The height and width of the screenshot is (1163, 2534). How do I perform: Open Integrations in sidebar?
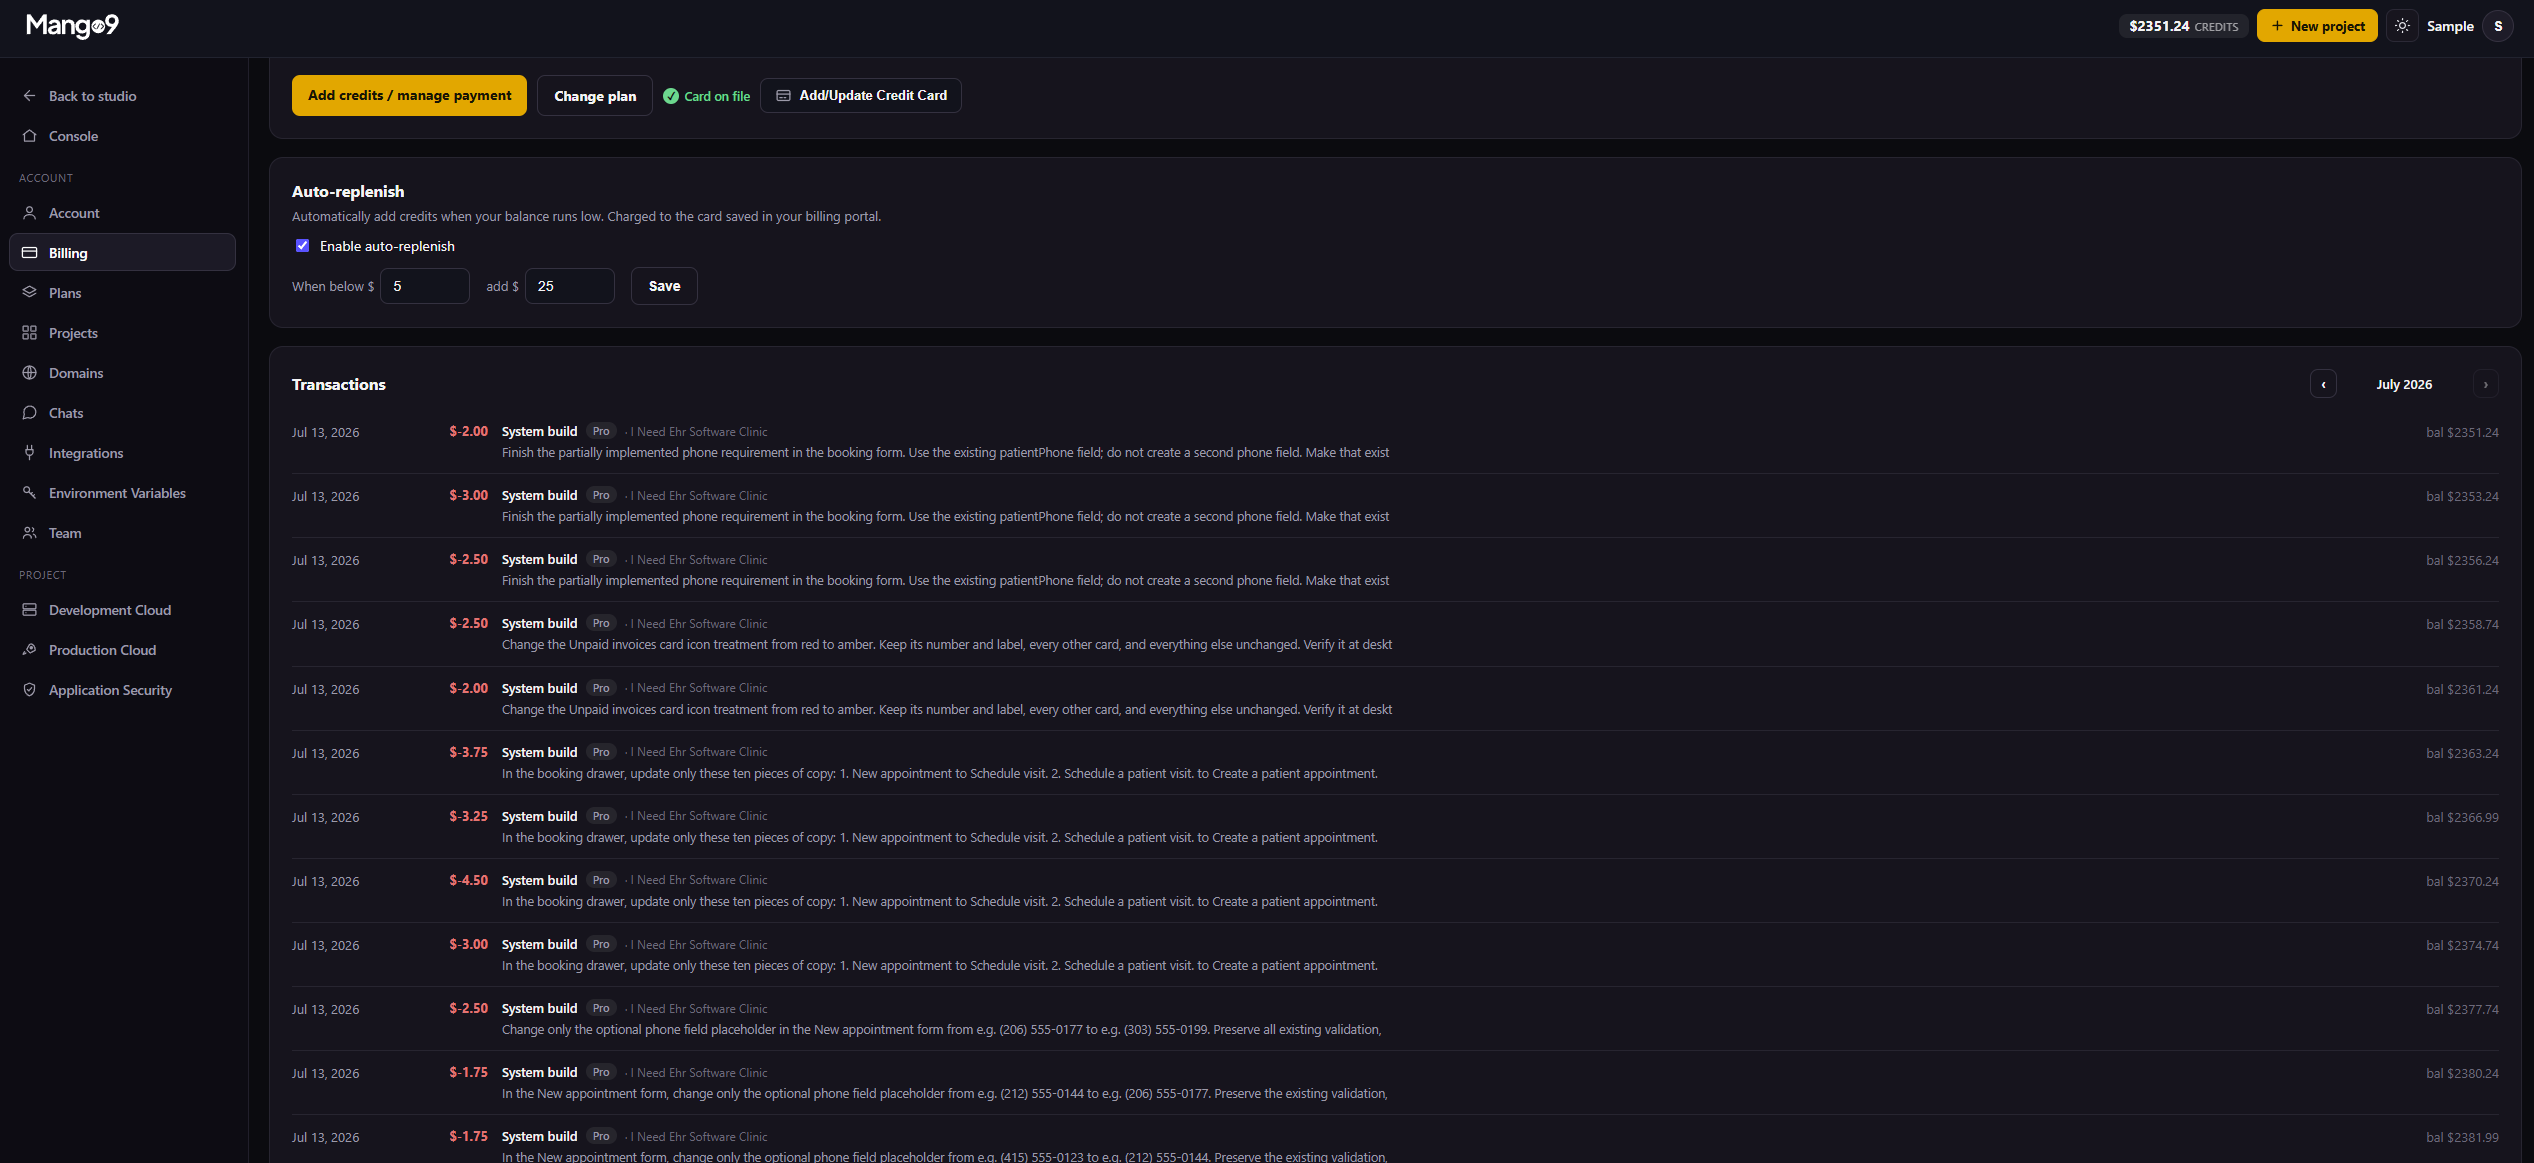coord(122,453)
